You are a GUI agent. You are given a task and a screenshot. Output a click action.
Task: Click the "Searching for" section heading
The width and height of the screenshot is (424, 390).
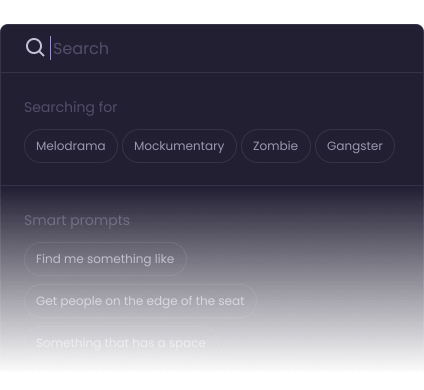[x=71, y=107]
